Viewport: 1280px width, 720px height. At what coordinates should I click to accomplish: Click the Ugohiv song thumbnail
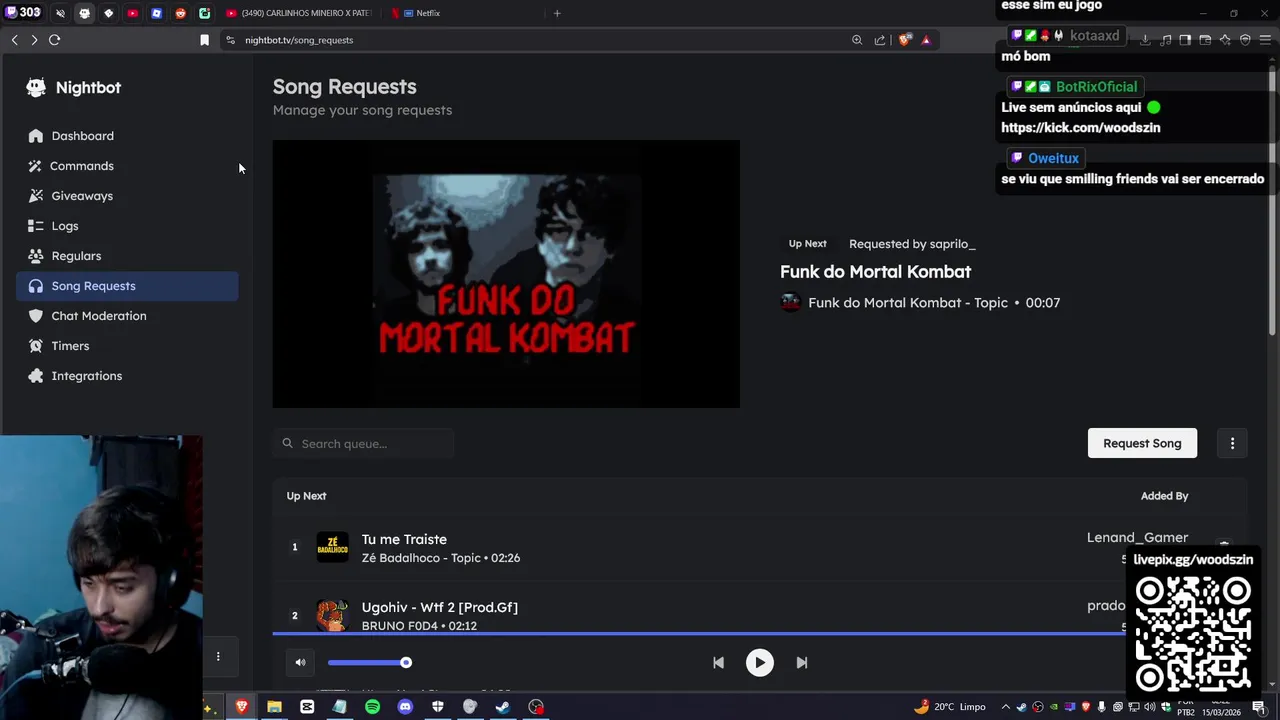(x=333, y=614)
